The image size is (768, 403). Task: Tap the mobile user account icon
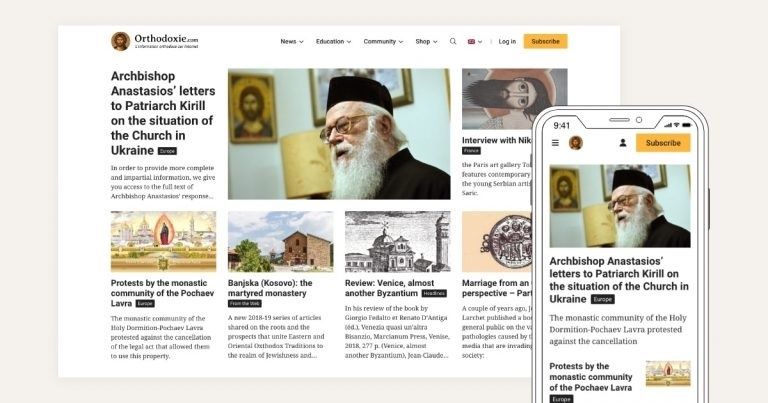pos(623,143)
